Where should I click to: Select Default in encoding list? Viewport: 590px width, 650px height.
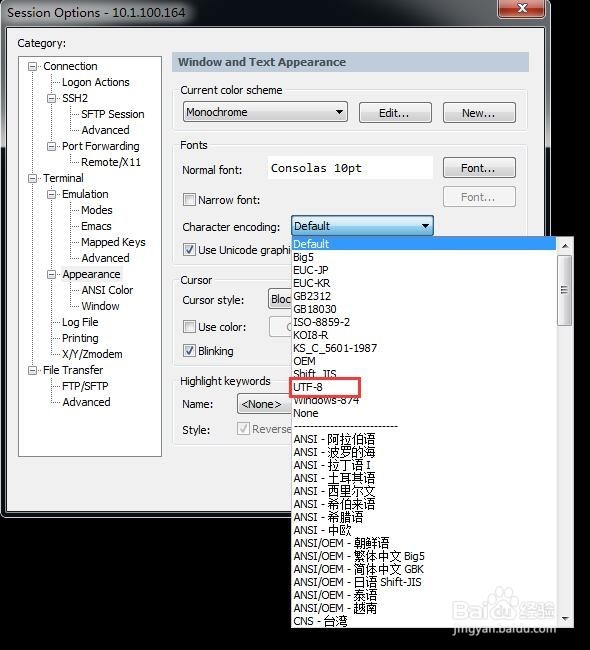pos(424,244)
